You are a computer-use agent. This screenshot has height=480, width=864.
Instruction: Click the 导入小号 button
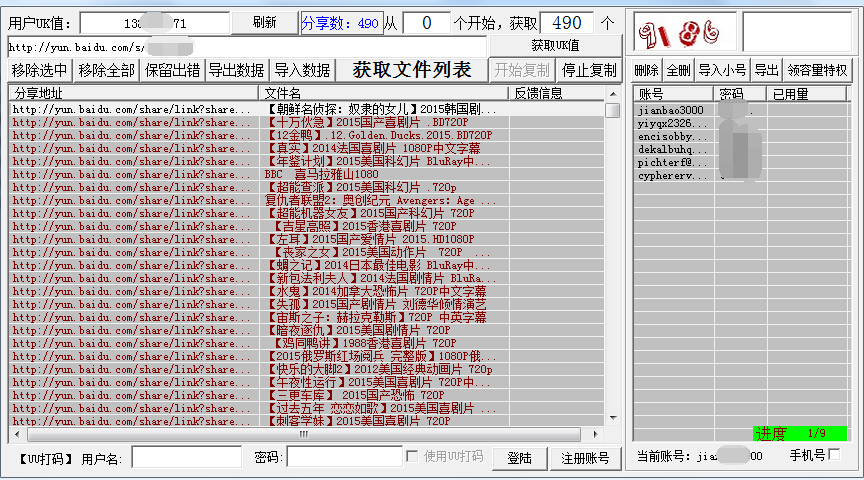[722, 70]
